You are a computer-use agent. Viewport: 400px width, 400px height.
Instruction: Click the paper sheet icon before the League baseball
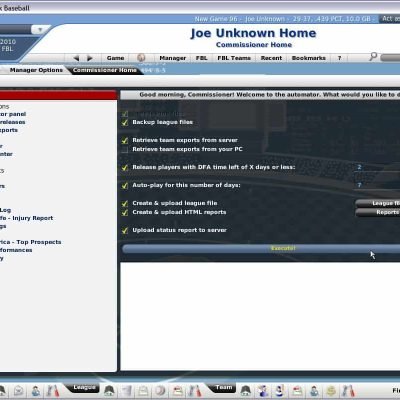coord(143,391)
